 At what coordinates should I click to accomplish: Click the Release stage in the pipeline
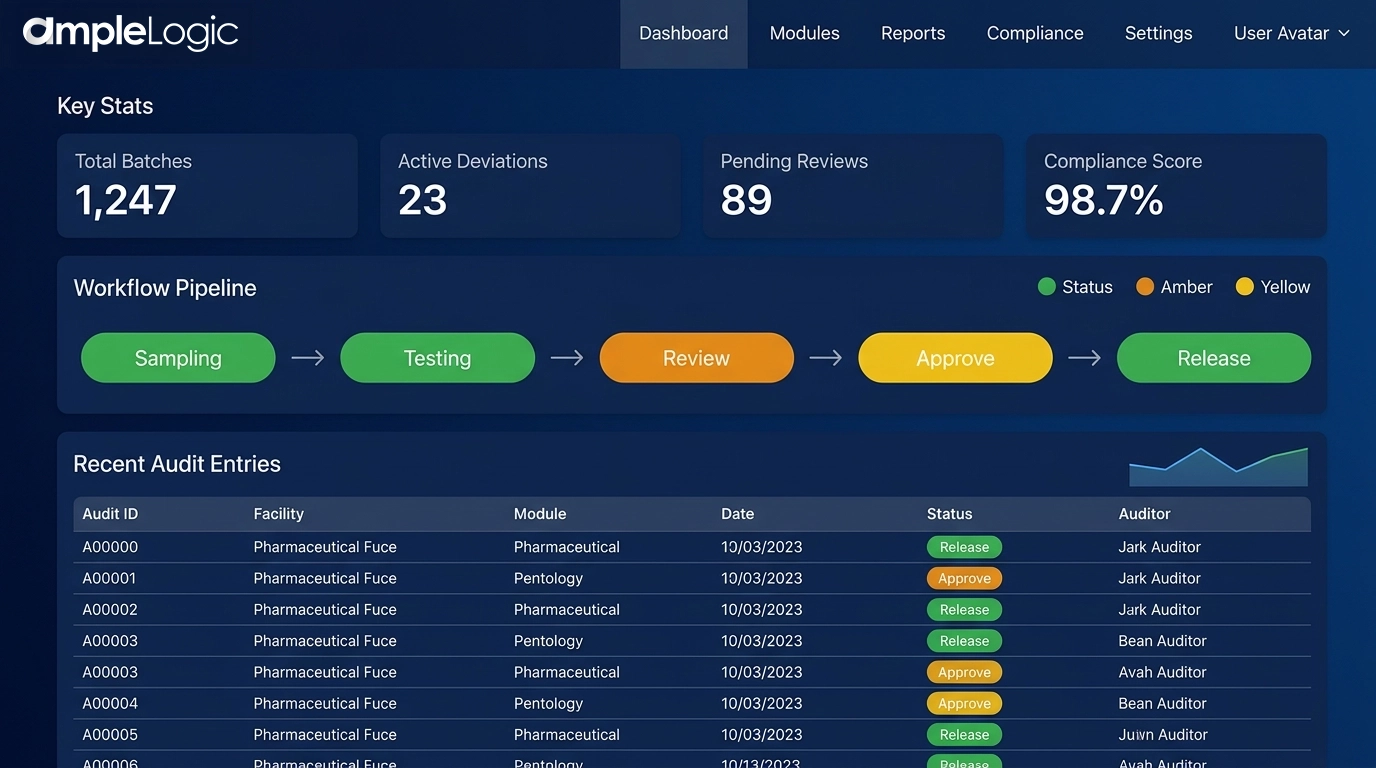click(x=1213, y=358)
